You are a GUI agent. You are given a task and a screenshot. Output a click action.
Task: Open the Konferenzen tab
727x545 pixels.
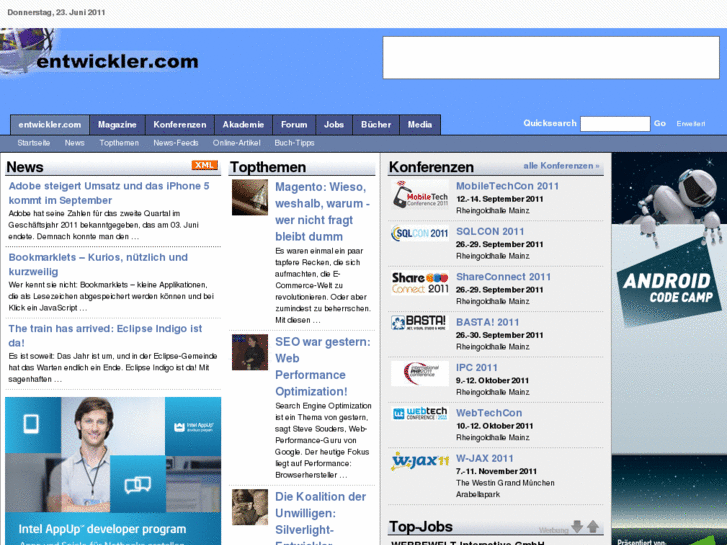click(180, 125)
